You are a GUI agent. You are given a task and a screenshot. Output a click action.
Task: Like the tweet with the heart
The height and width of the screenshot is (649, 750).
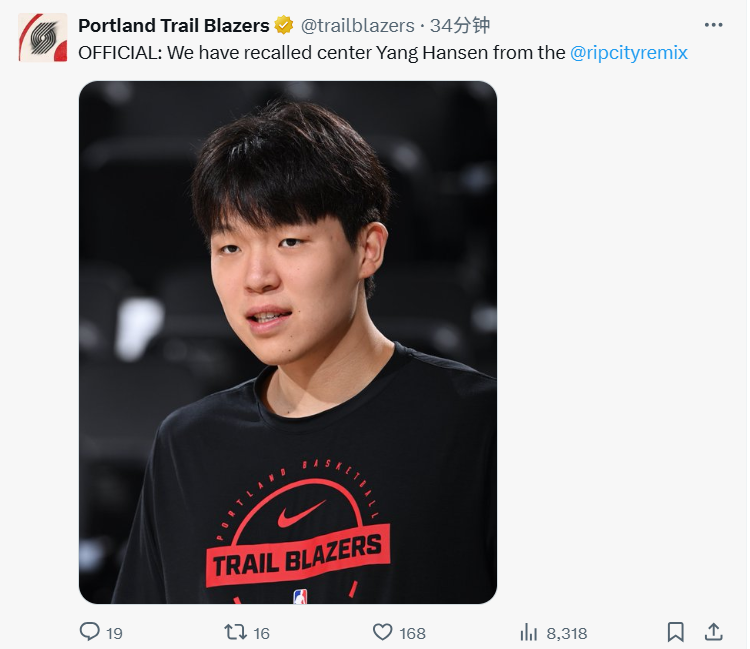click(382, 632)
